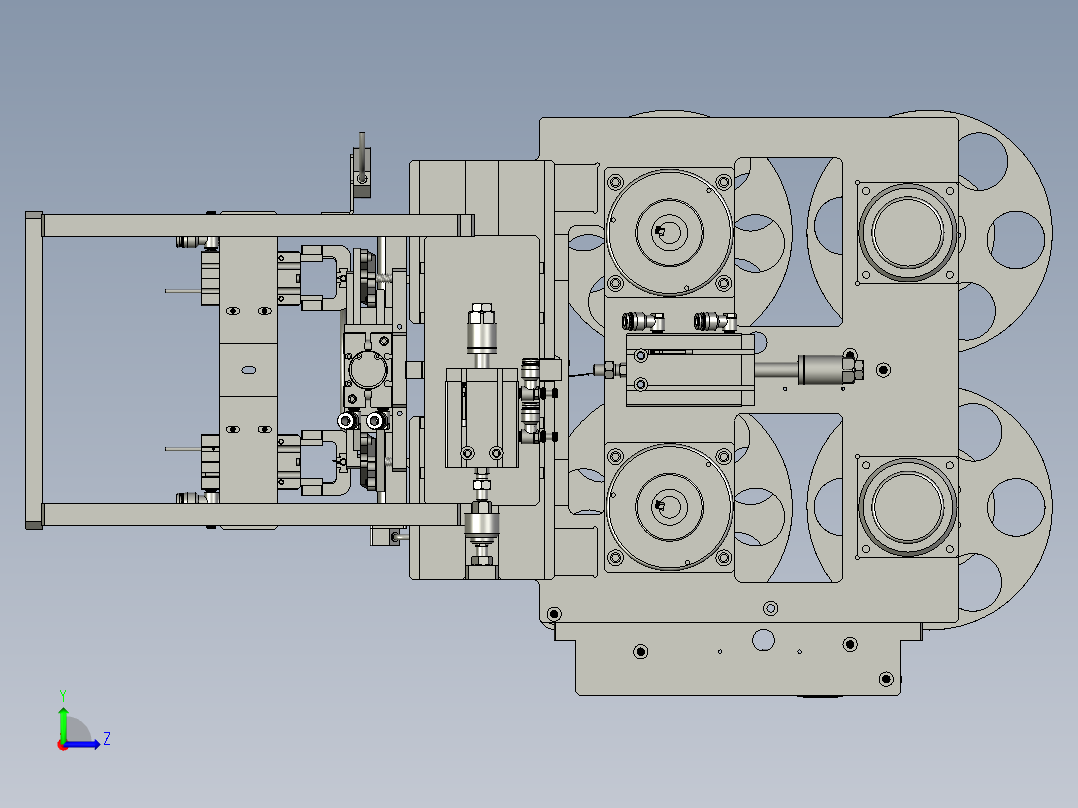Image resolution: width=1078 pixels, height=808 pixels.
Task: Click the top-right bearing ring
Action: tap(905, 230)
